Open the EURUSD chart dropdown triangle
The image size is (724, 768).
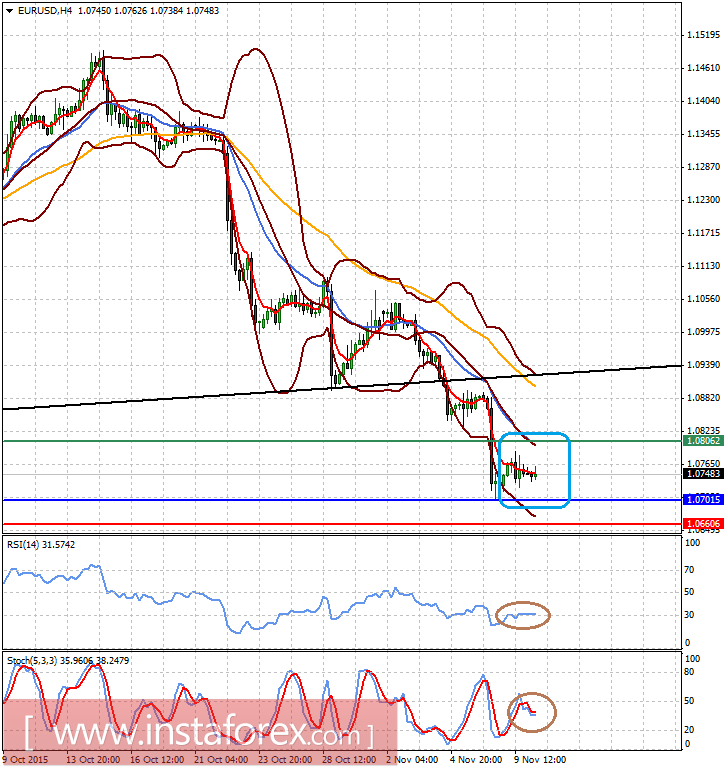[x=9, y=11]
